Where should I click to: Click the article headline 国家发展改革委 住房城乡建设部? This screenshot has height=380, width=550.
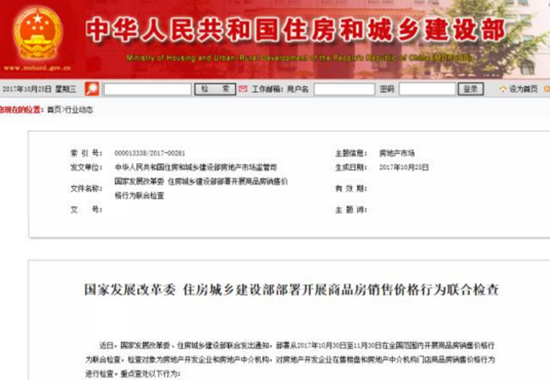291,290
